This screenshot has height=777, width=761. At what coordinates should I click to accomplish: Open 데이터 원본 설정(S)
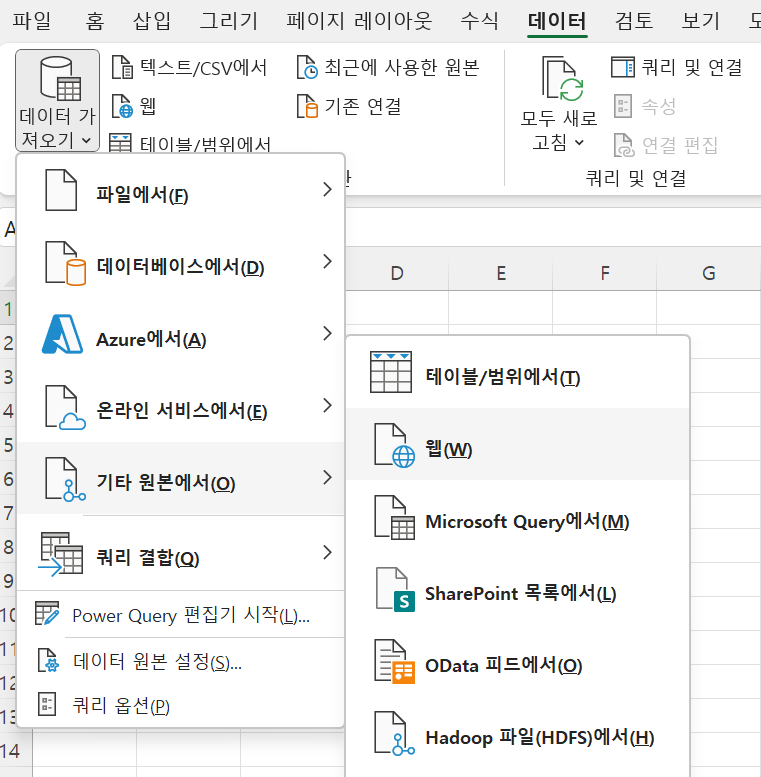coord(181,661)
